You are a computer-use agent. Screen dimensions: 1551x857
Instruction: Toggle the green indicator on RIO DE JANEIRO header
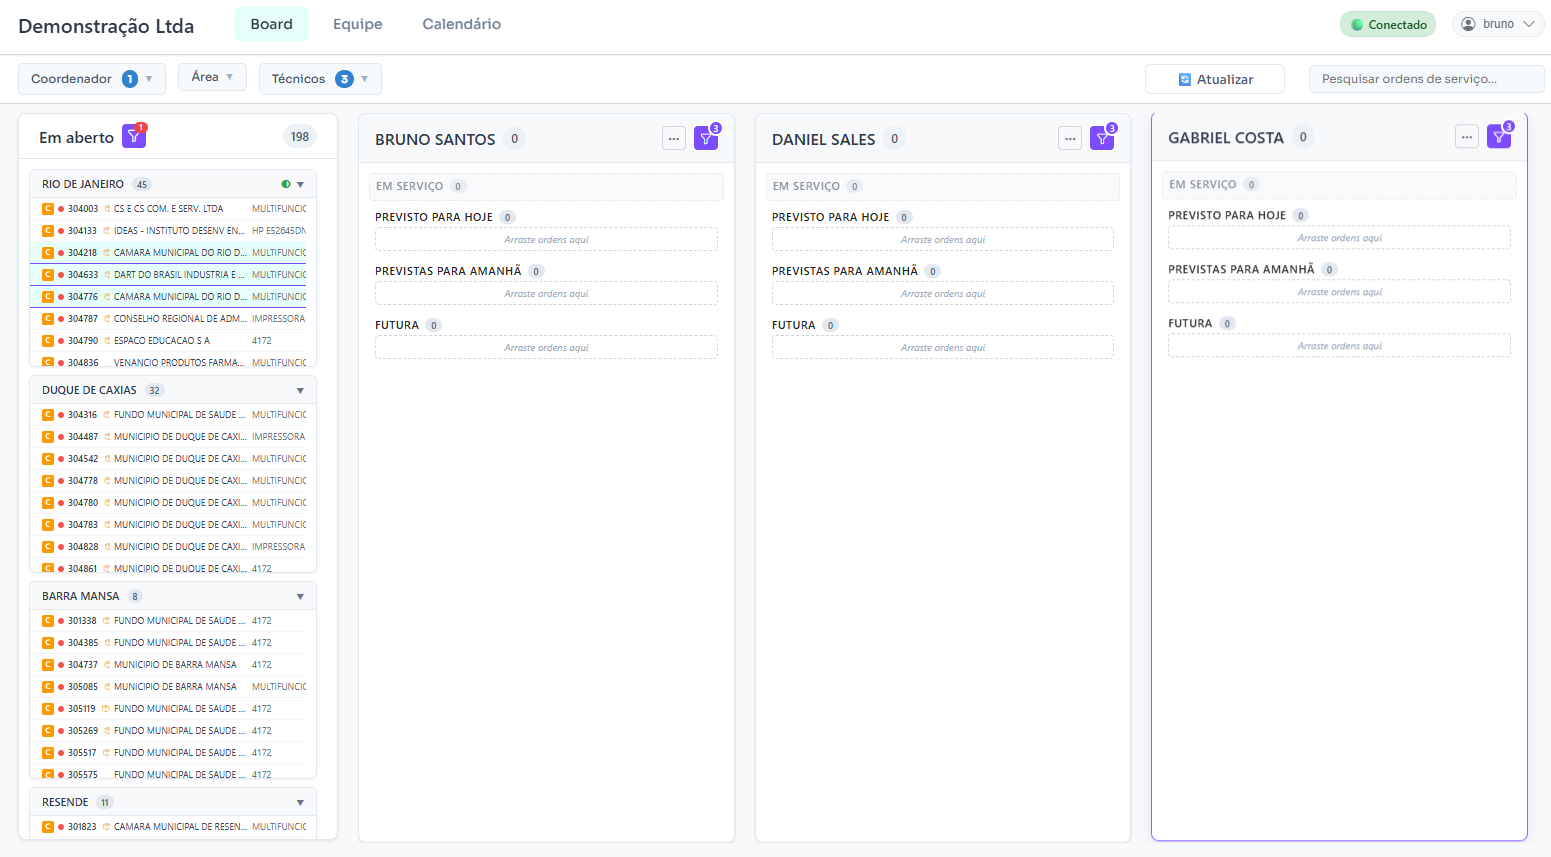tap(284, 184)
